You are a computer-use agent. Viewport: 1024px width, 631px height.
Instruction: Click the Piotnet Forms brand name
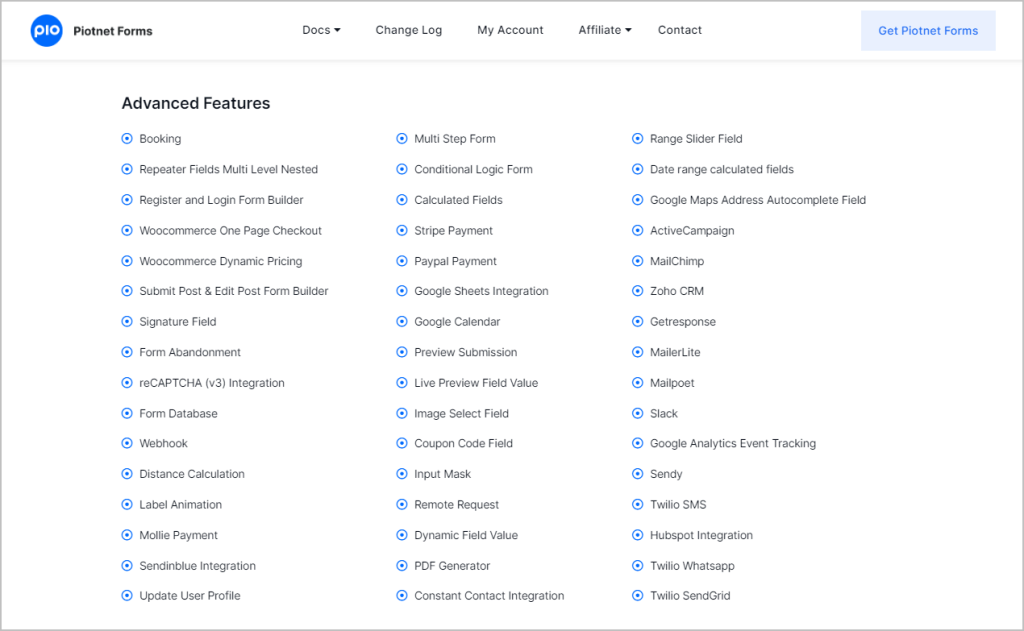(x=113, y=31)
